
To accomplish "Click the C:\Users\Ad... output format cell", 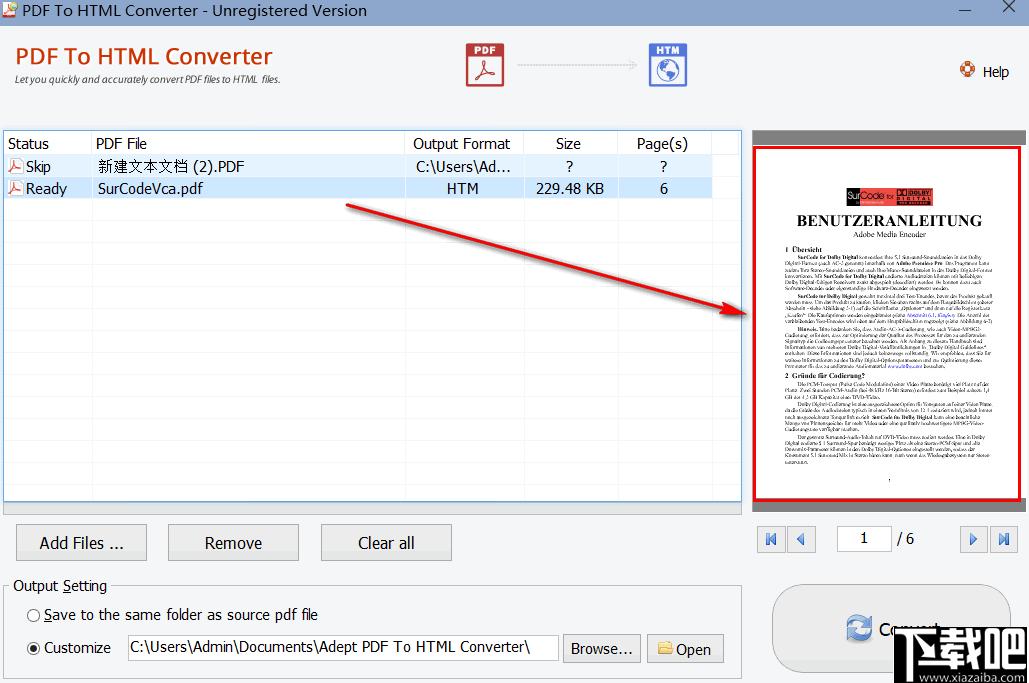I will [x=463, y=167].
